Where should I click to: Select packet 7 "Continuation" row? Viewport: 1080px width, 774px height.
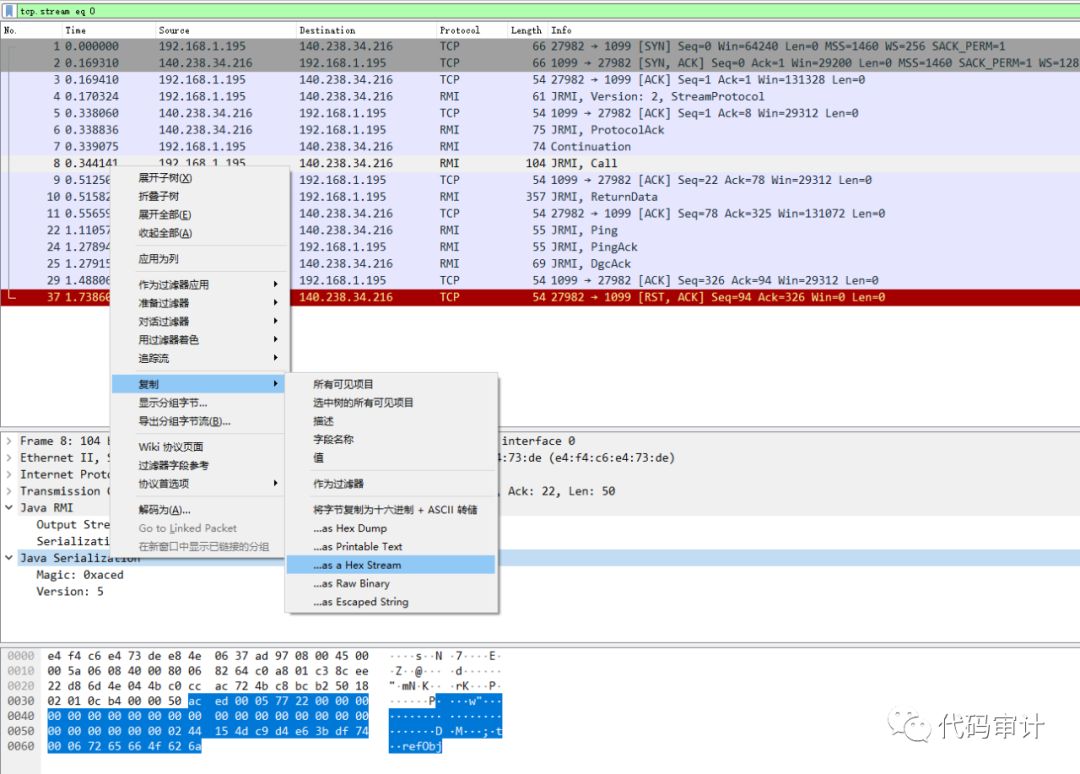(x=540, y=147)
